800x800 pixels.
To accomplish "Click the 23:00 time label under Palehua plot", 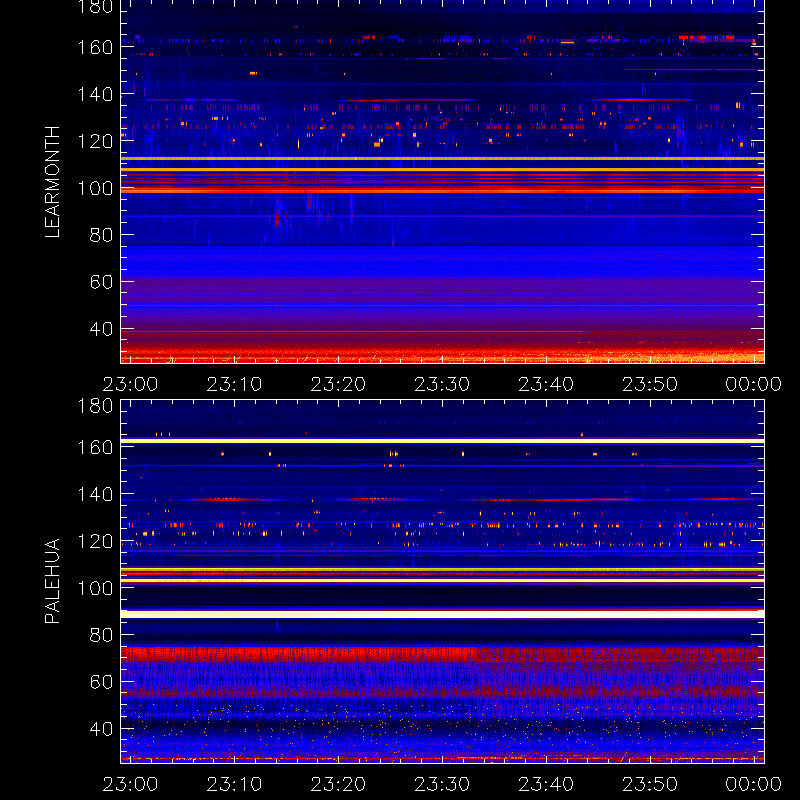I will [130, 784].
